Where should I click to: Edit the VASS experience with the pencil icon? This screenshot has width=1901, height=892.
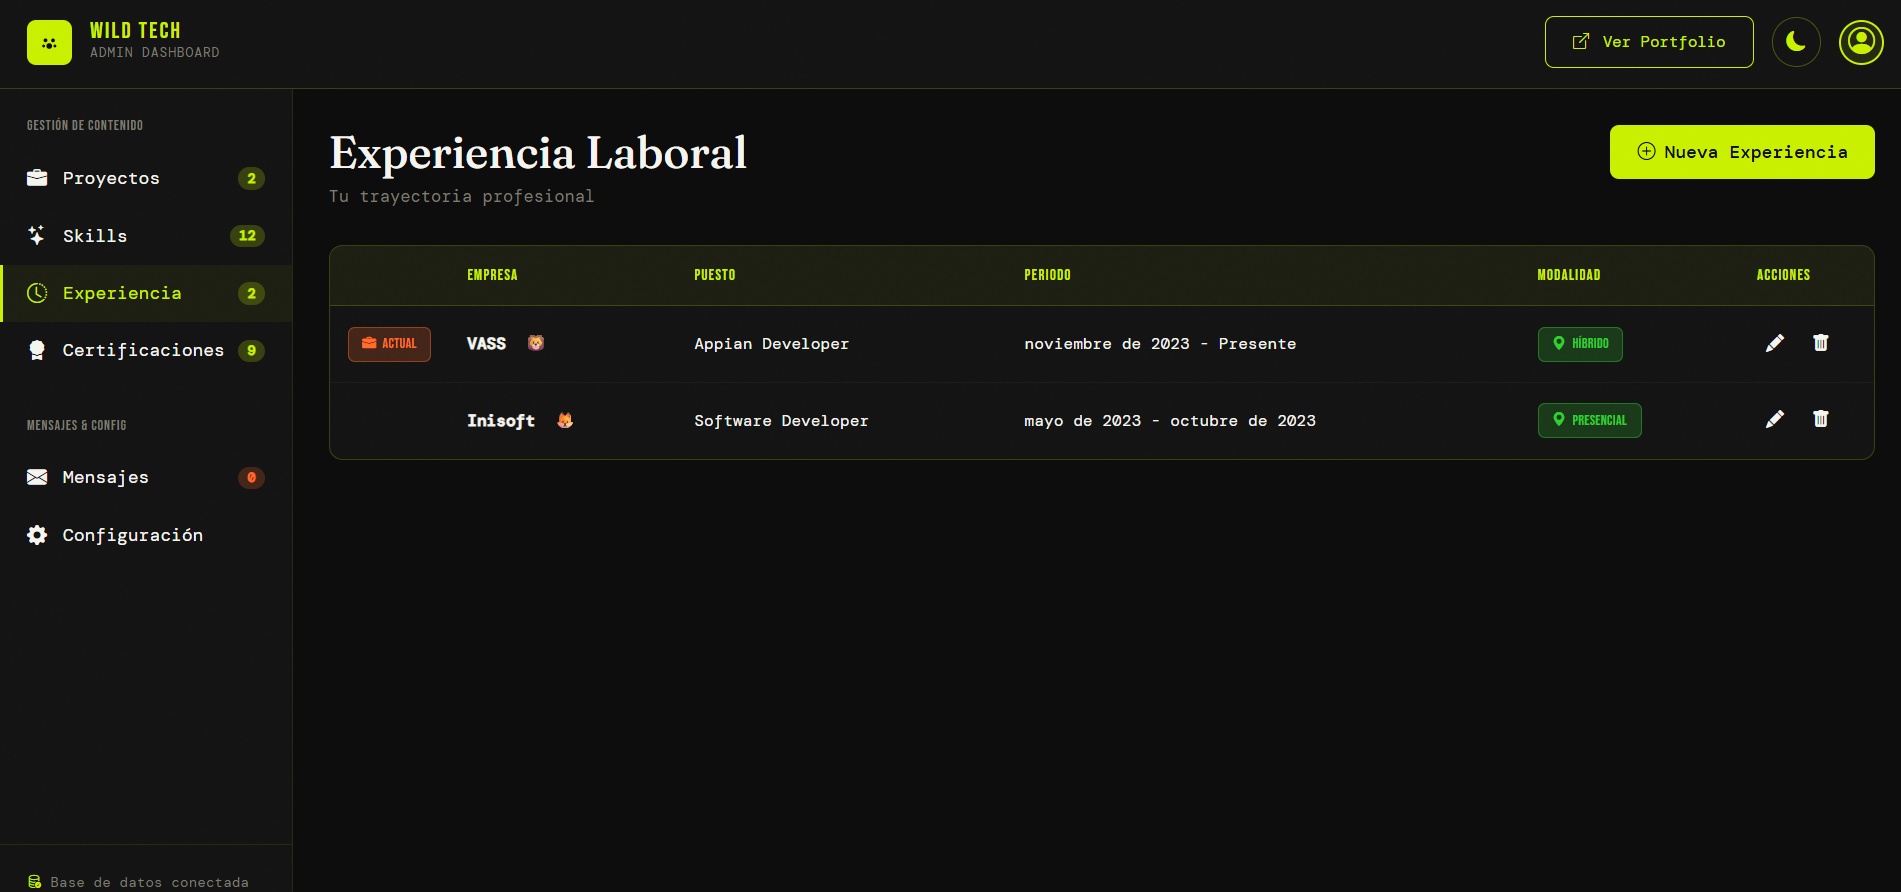[x=1775, y=343]
